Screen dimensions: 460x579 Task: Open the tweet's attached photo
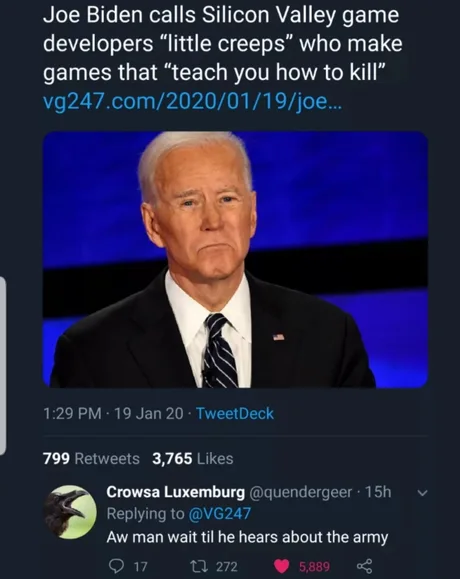[236, 260]
